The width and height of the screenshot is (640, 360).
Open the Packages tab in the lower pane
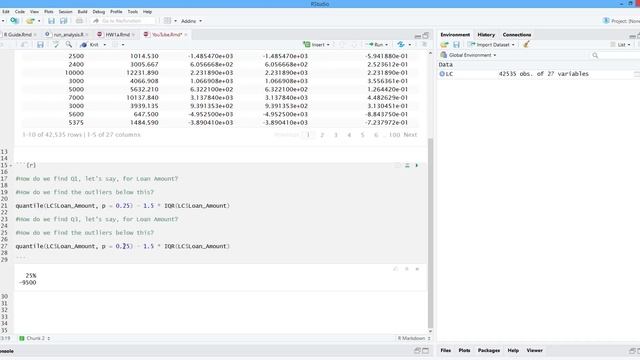[x=489, y=350]
